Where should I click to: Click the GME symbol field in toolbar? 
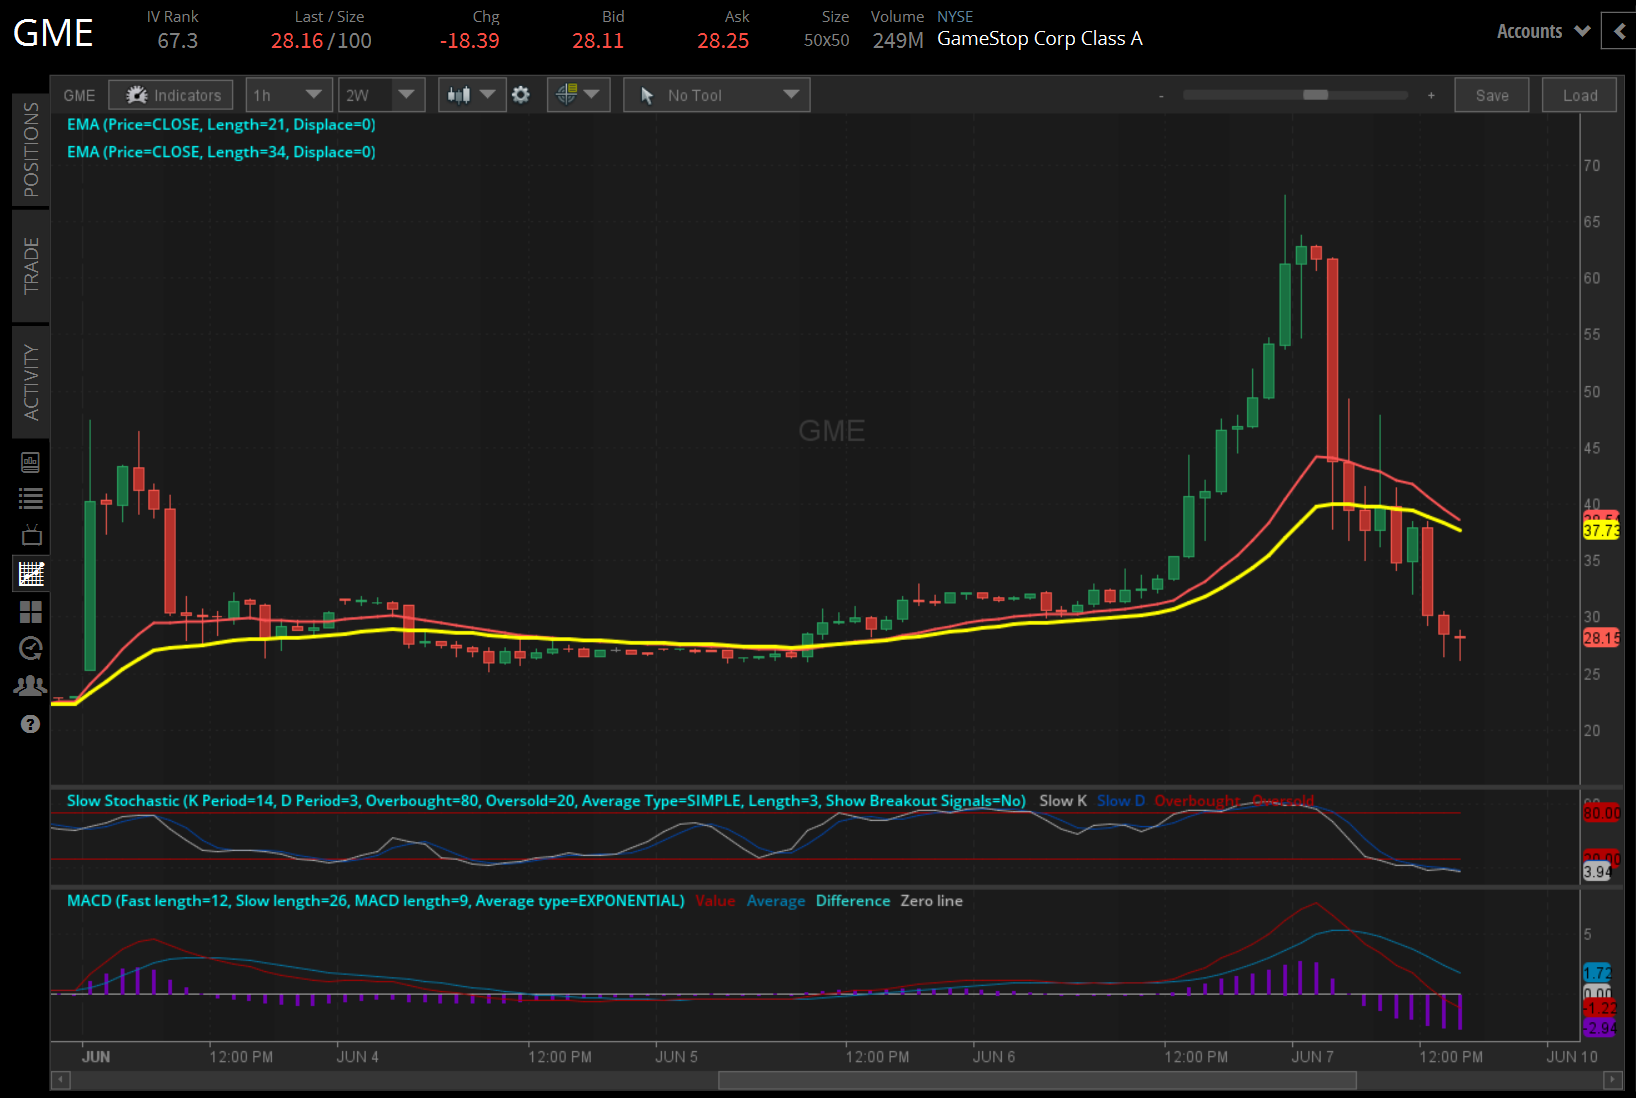pyautogui.click(x=79, y=95)
